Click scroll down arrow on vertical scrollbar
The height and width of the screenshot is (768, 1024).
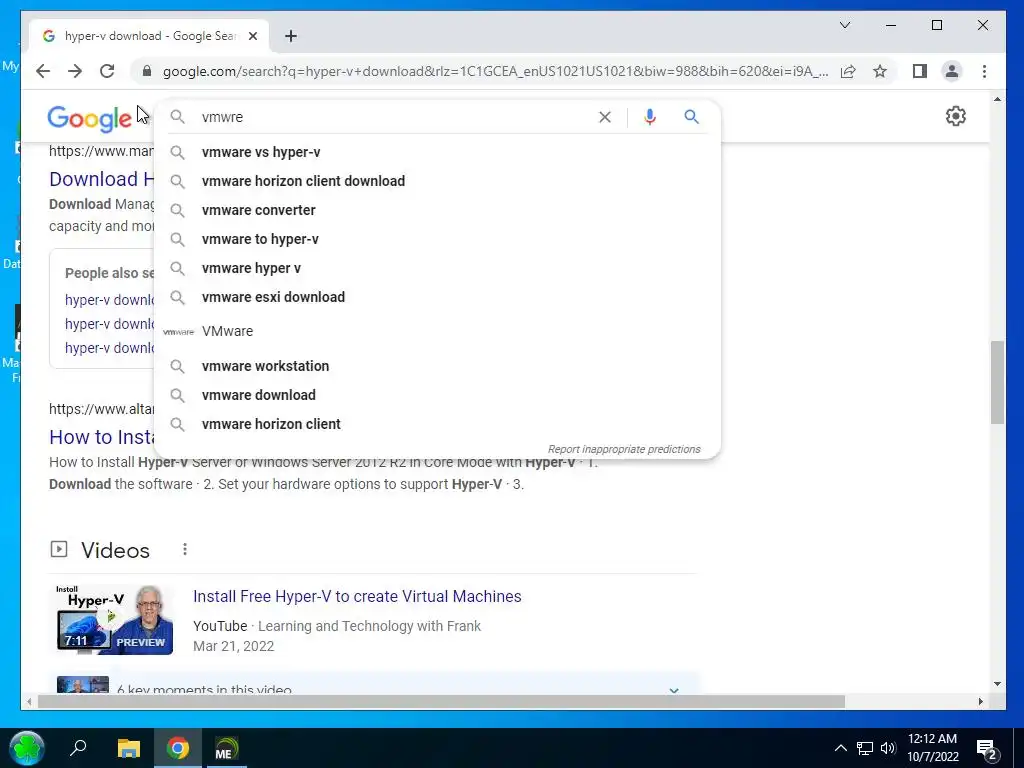pyautogui.click(x=997, y=684)
